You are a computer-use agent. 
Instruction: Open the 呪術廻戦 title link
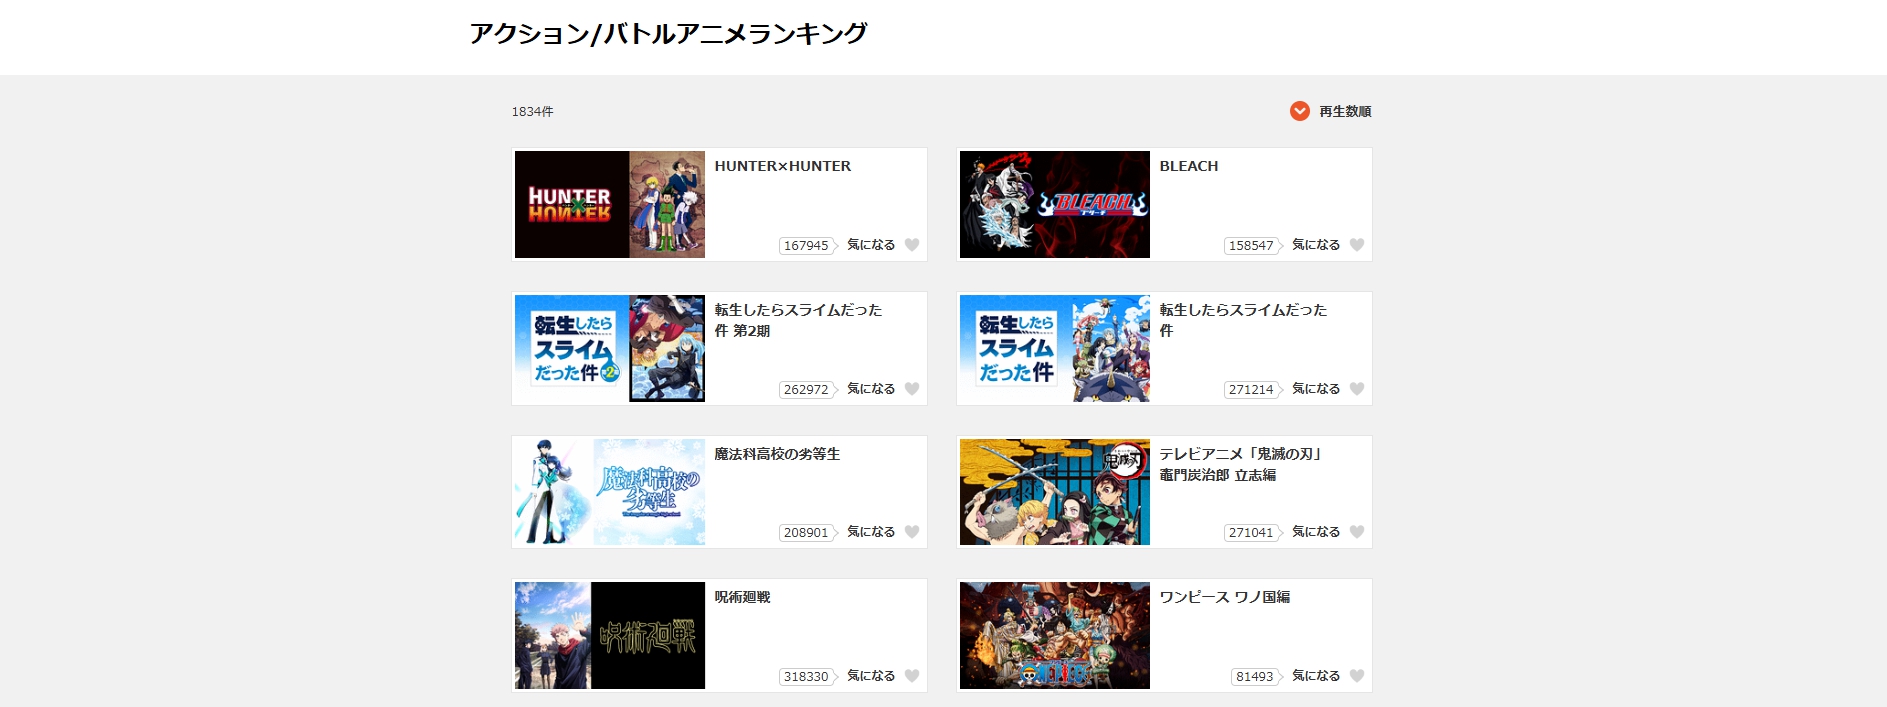(x=742, y=597)
